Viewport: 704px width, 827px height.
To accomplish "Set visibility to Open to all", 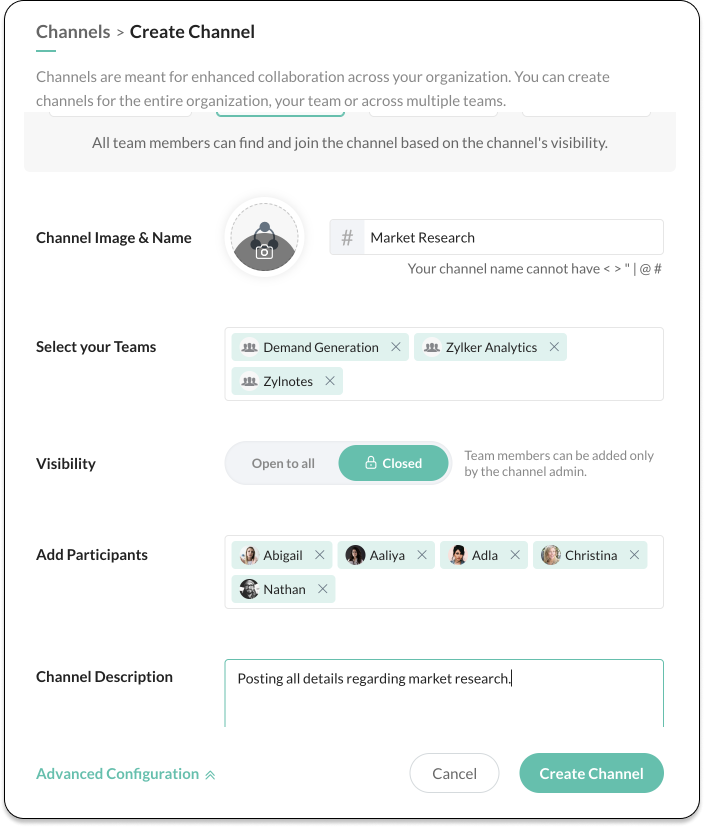I will (x=283, y=464).
